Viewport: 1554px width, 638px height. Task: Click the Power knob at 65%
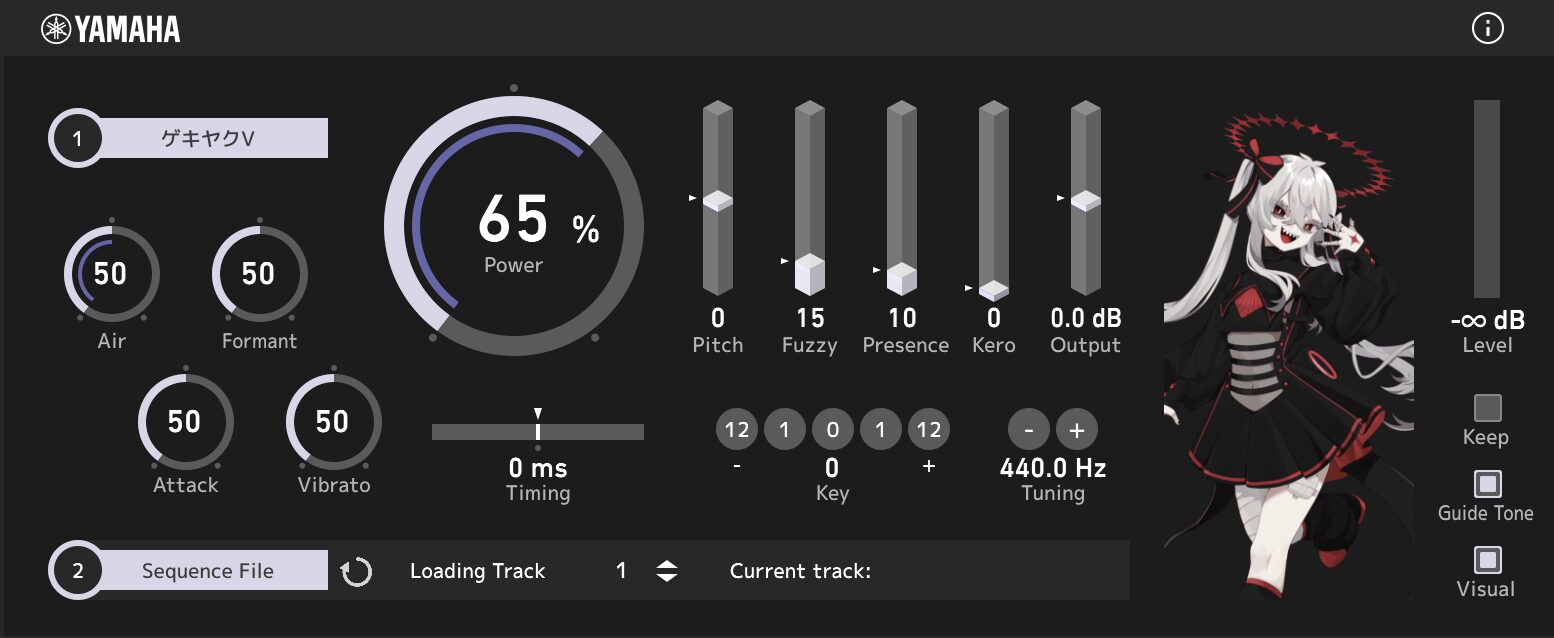click(x=514, y=226)
